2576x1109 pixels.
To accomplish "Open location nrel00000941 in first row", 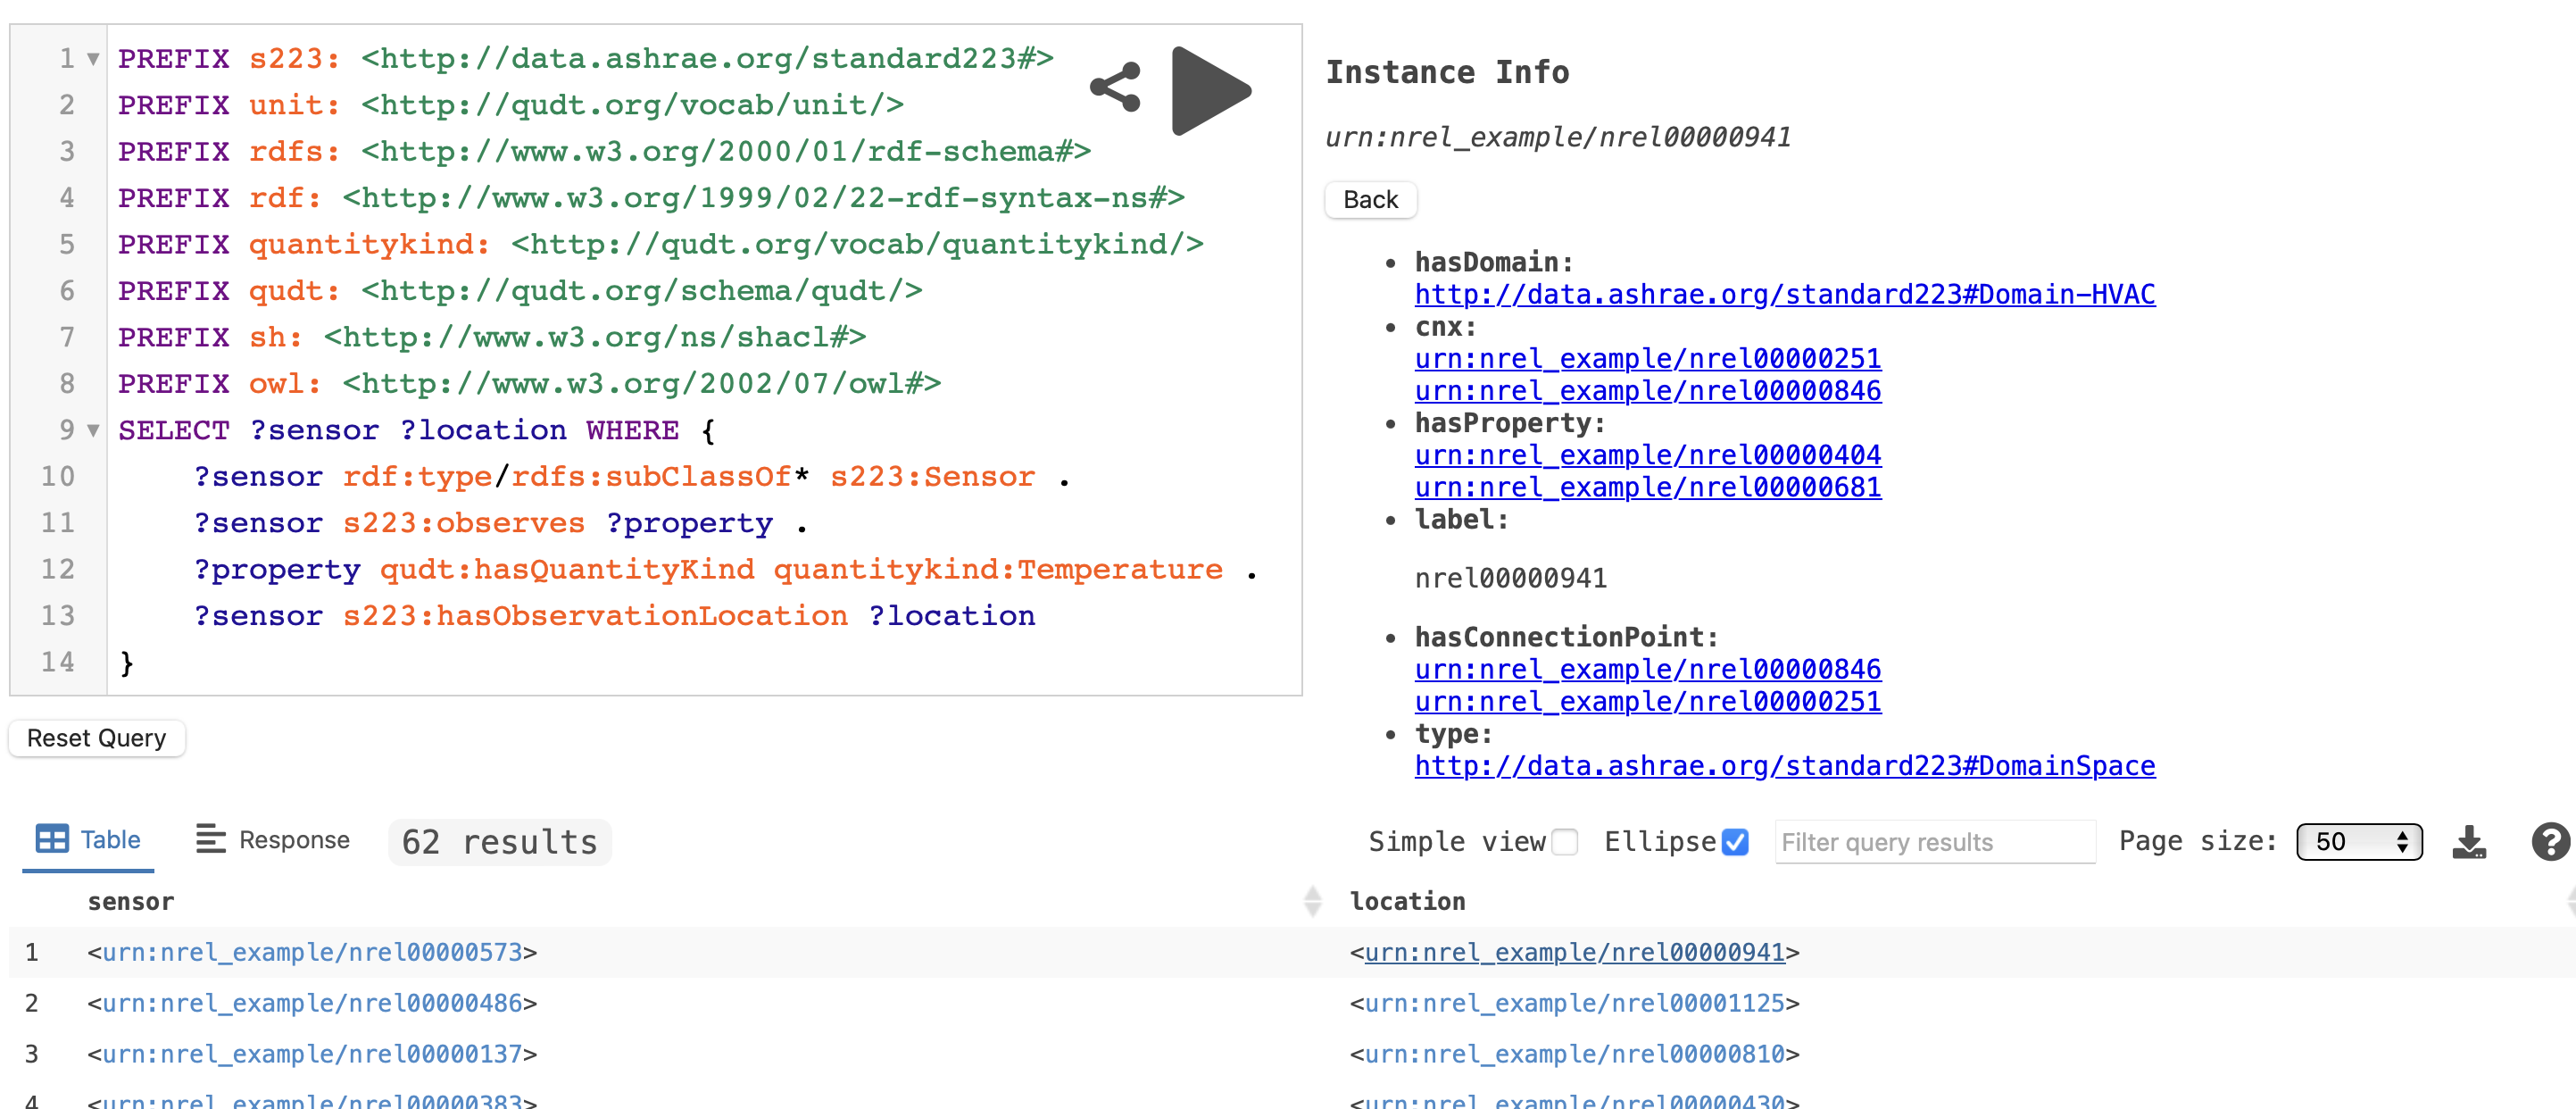I will (1574, 952).
